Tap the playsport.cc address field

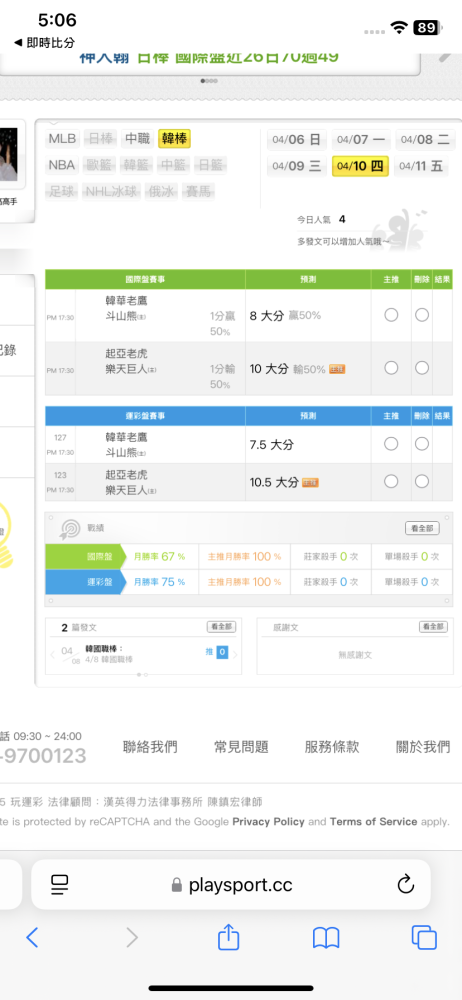231,884
